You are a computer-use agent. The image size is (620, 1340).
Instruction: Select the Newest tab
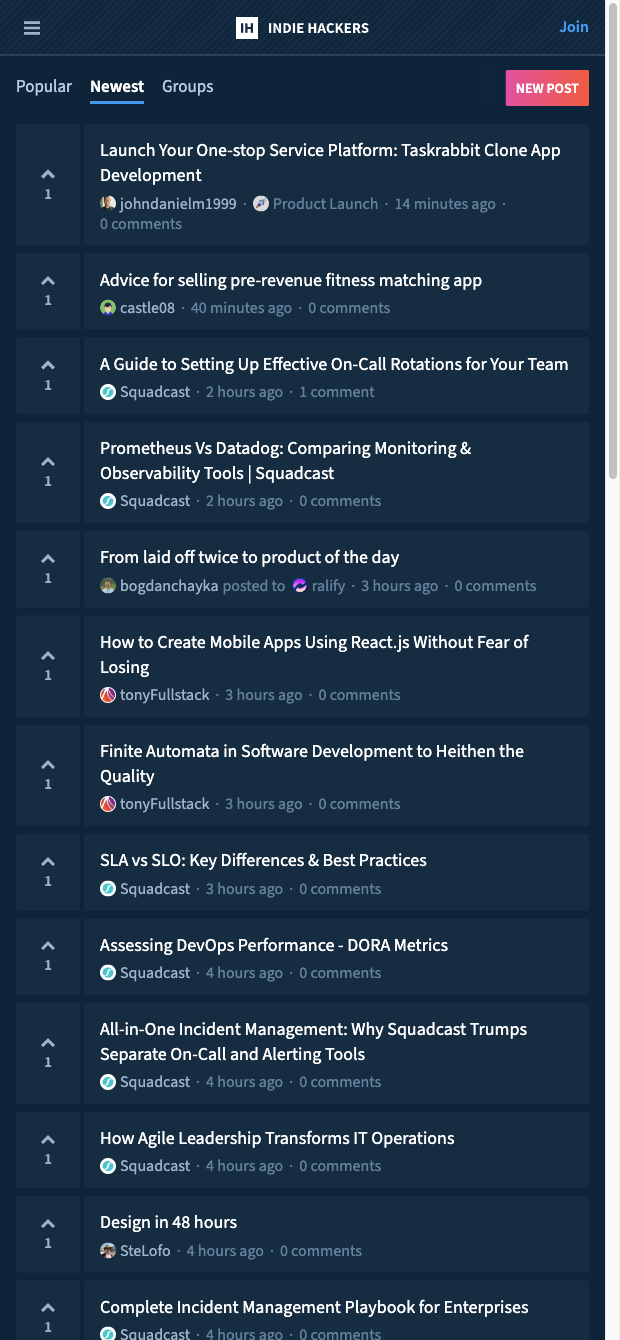tap(117, 87)
